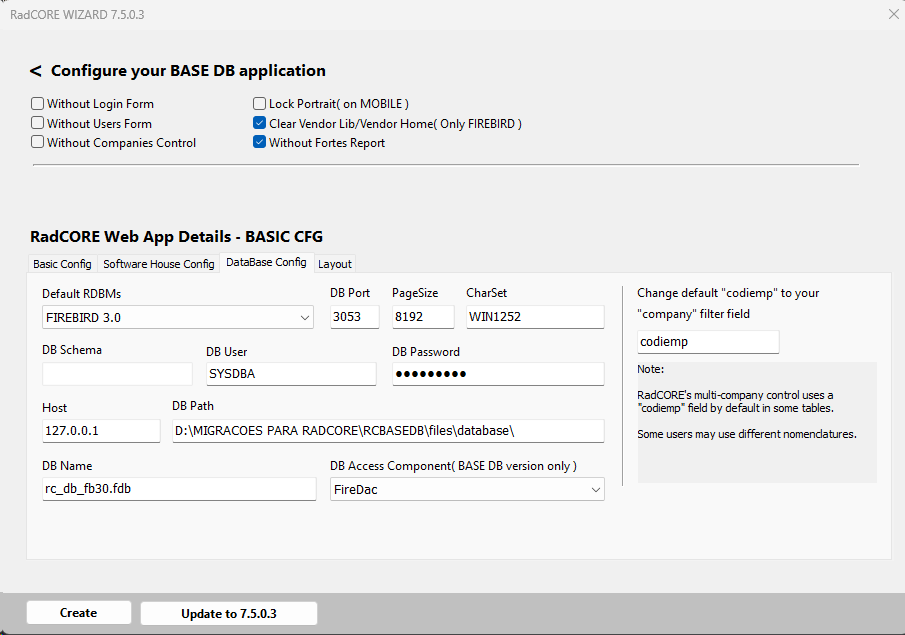Enable Lock Portrait on MOBILE
The height and width of the screenshot is (635, 905).
260,104
